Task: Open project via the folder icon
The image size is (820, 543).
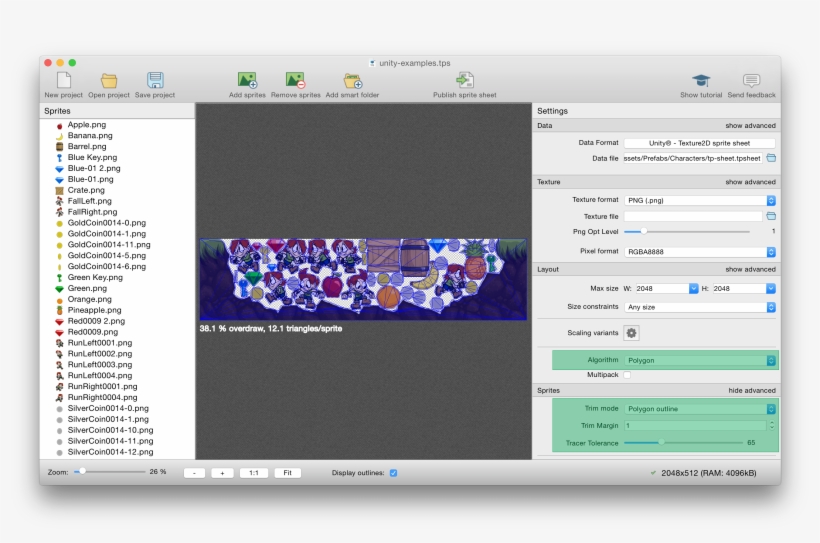Action: (x=109, y=80)
